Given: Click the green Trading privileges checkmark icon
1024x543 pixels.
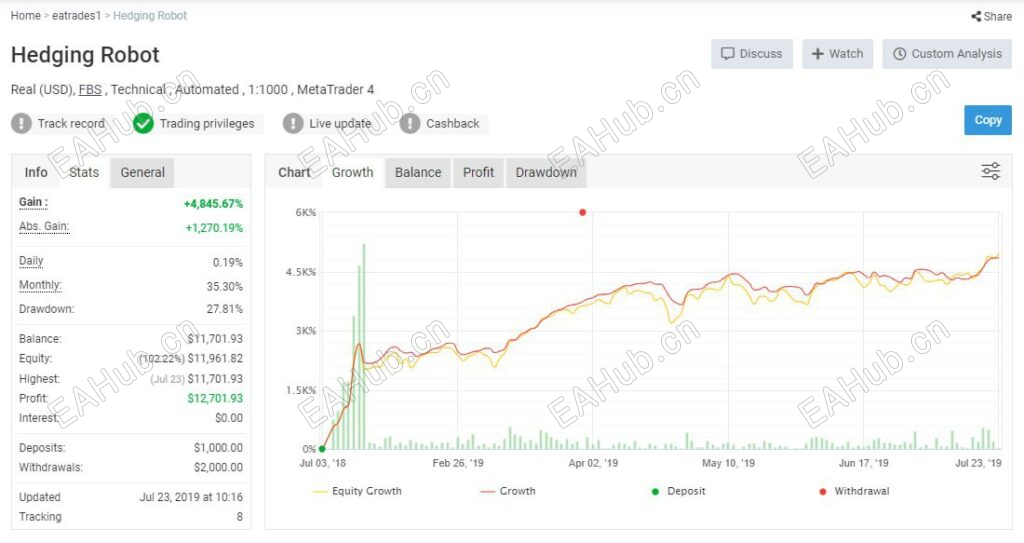Looking at the screenshot, I should click(x=143, y=123).
